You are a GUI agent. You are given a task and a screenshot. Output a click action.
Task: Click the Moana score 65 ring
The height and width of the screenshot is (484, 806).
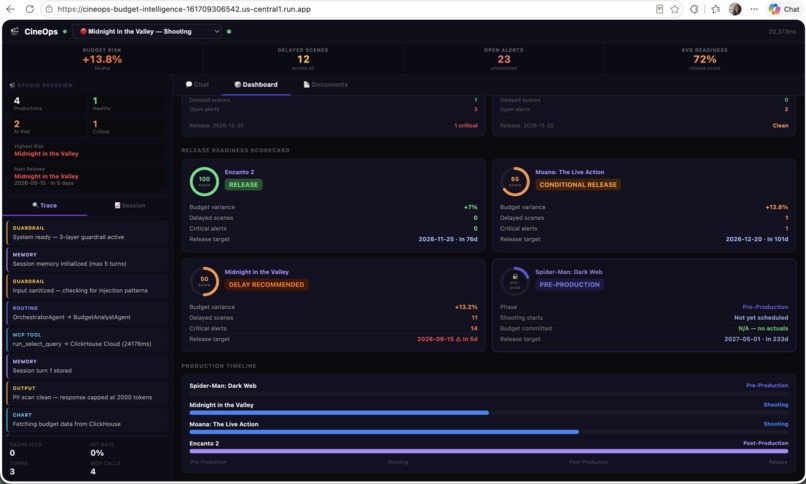tap(515, 181)
